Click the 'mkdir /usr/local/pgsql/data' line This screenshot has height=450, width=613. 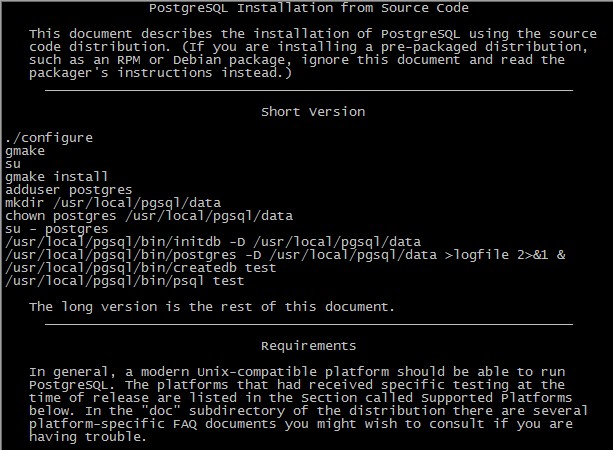113,203
